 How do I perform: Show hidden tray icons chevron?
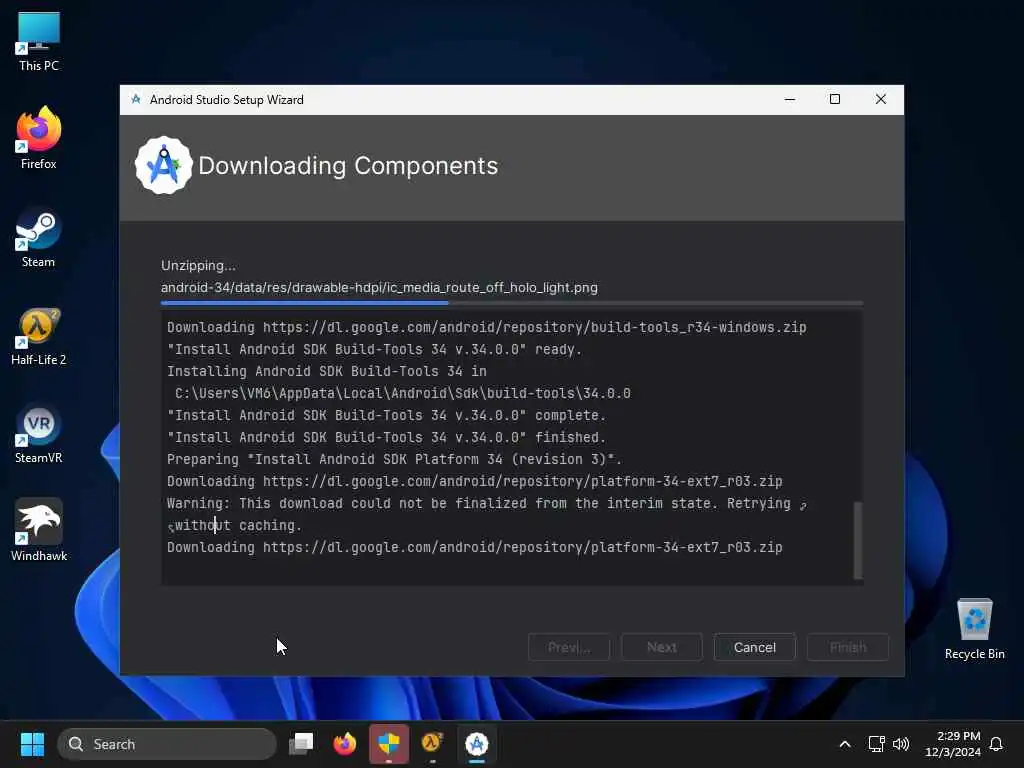click(844, 744)
